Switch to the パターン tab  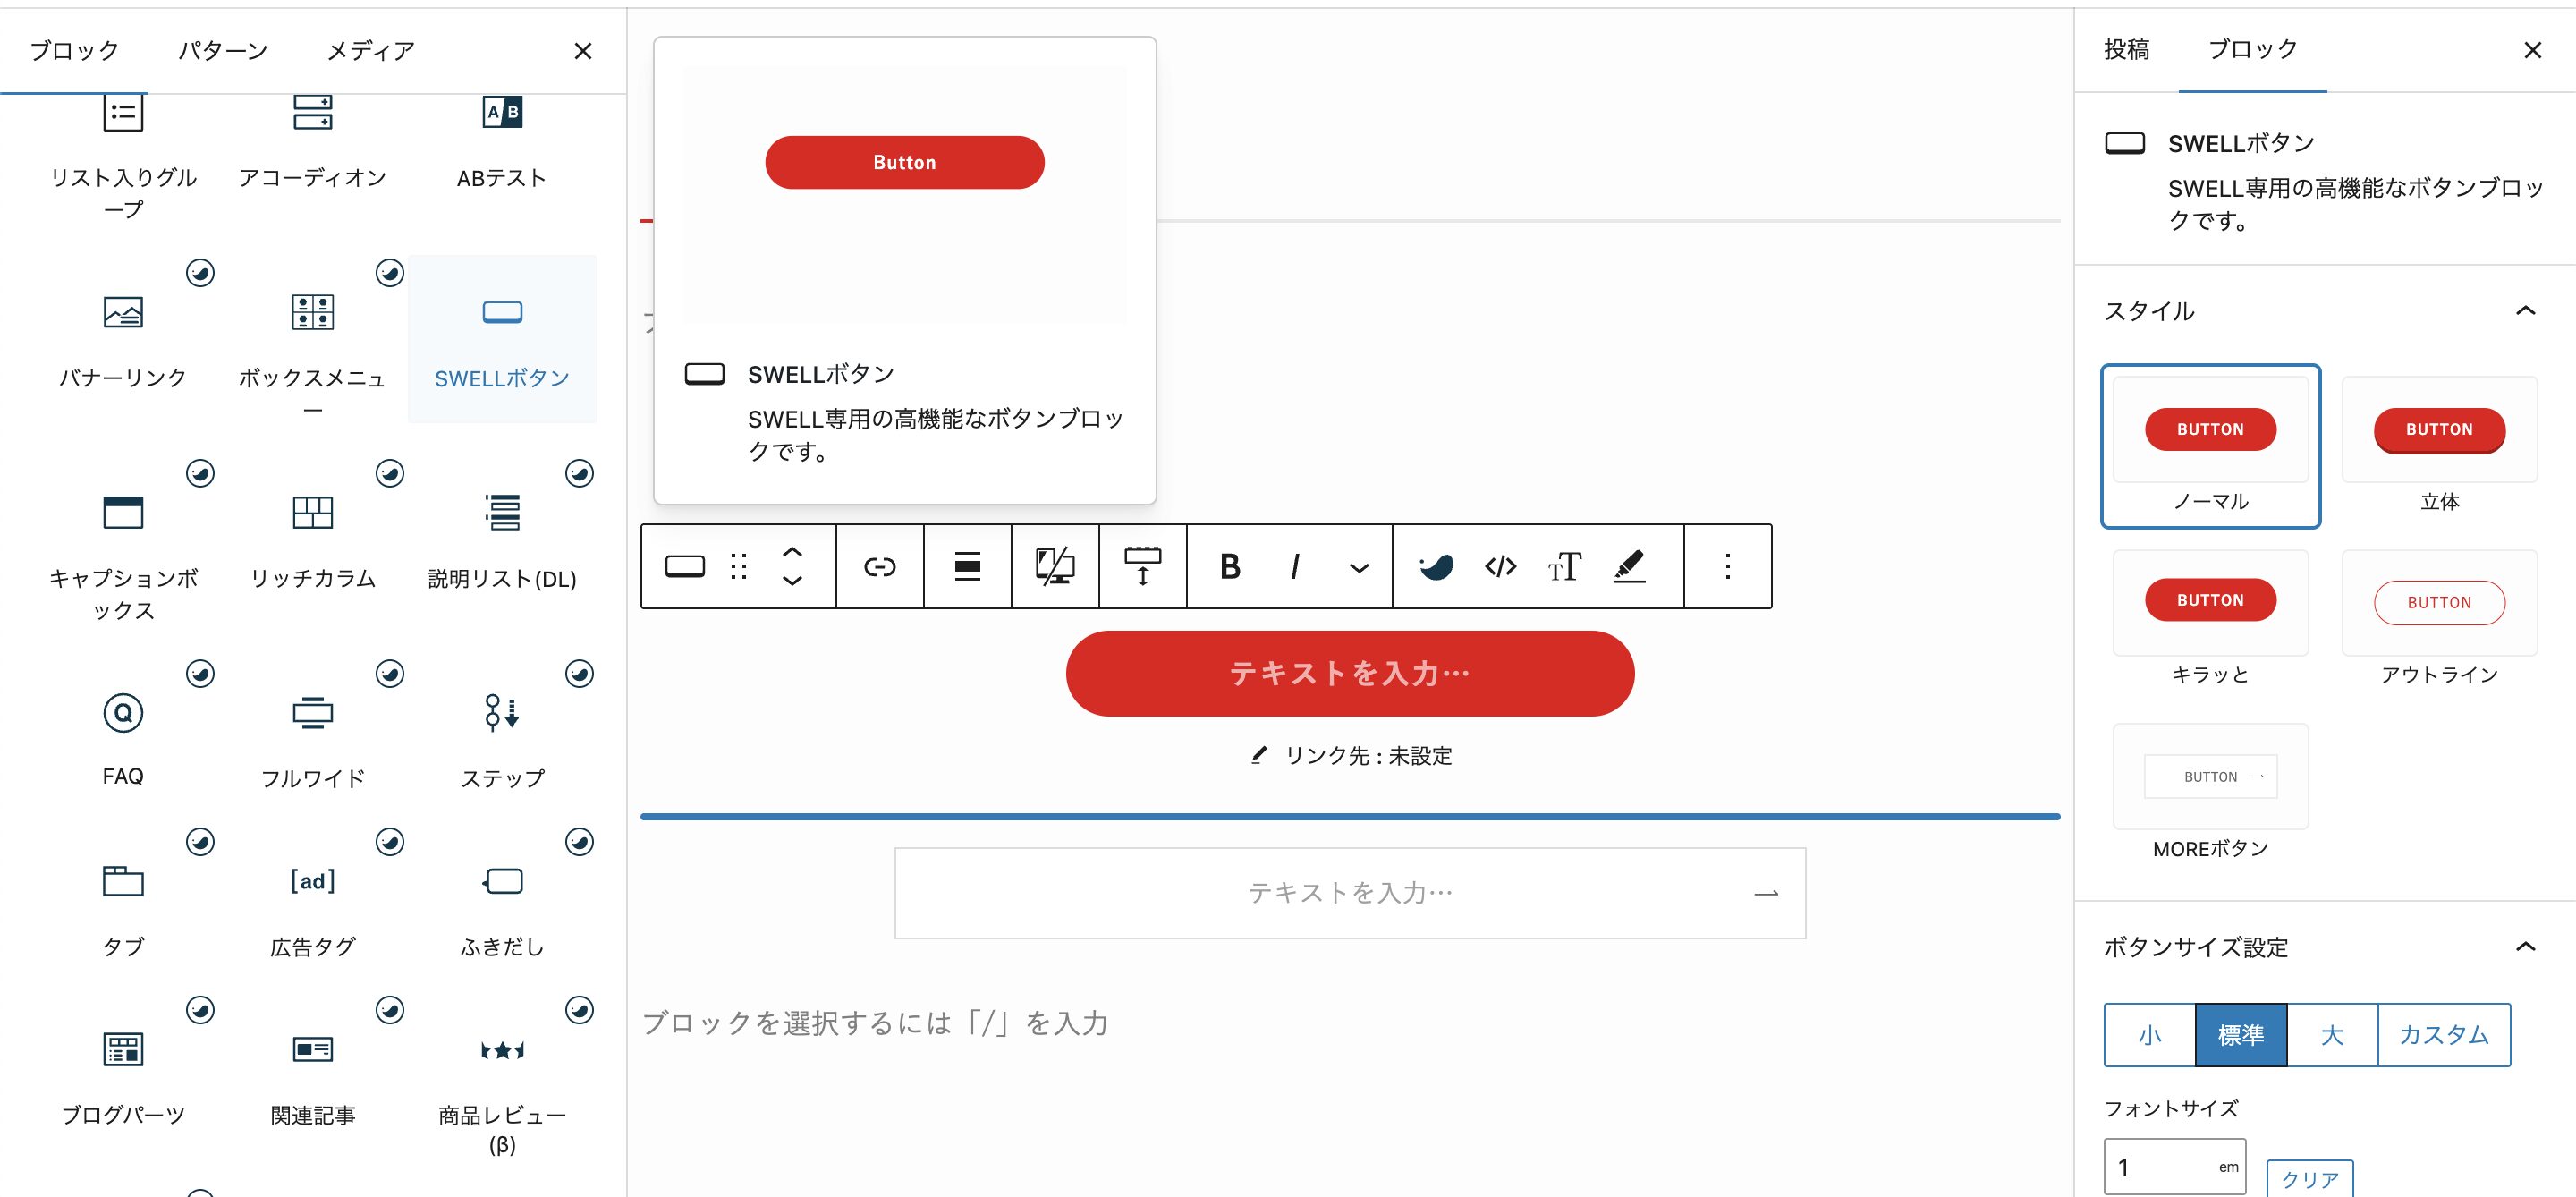click(x=223, y=50)
